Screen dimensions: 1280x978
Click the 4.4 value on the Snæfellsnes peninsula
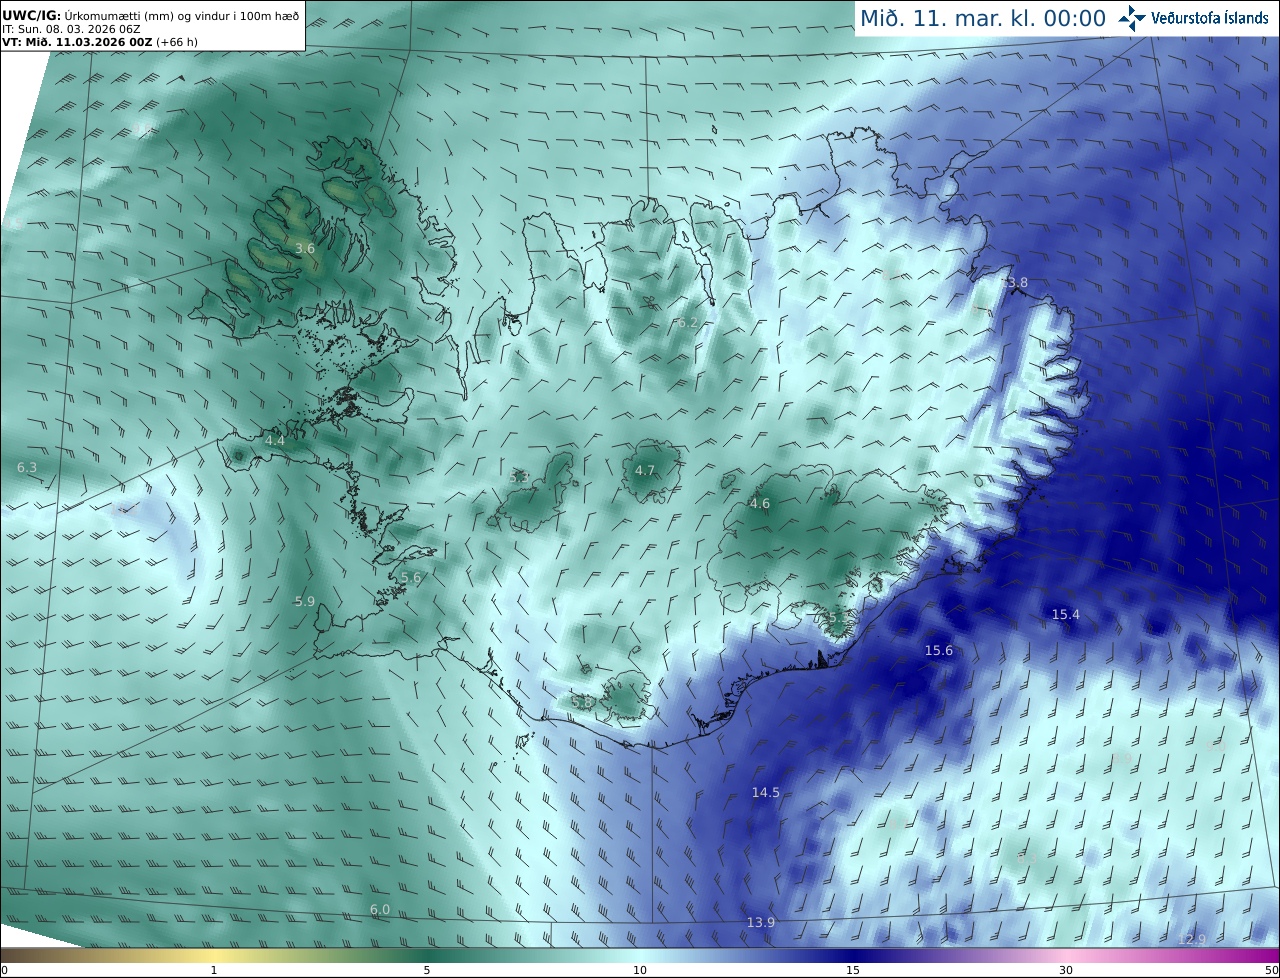(275, 440)
